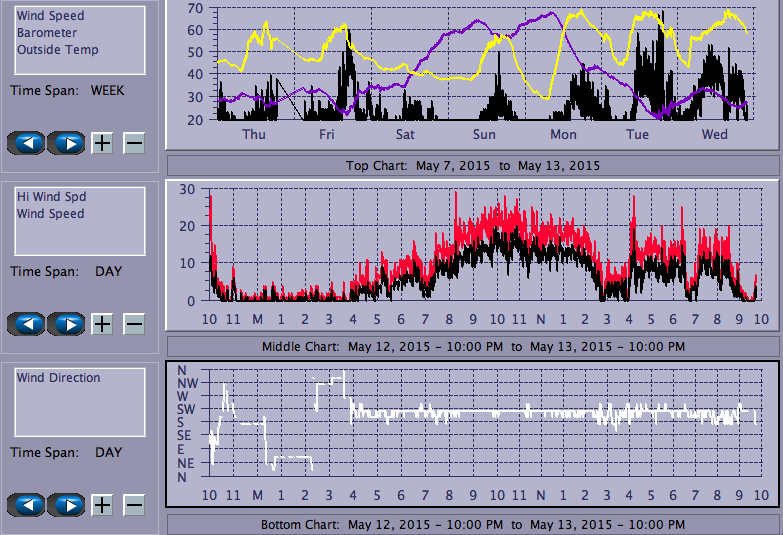Click the Wind Direction chart's right arrow
This screenshot has width=783, height=535.
pyautogui.click(x=66, y=505)
